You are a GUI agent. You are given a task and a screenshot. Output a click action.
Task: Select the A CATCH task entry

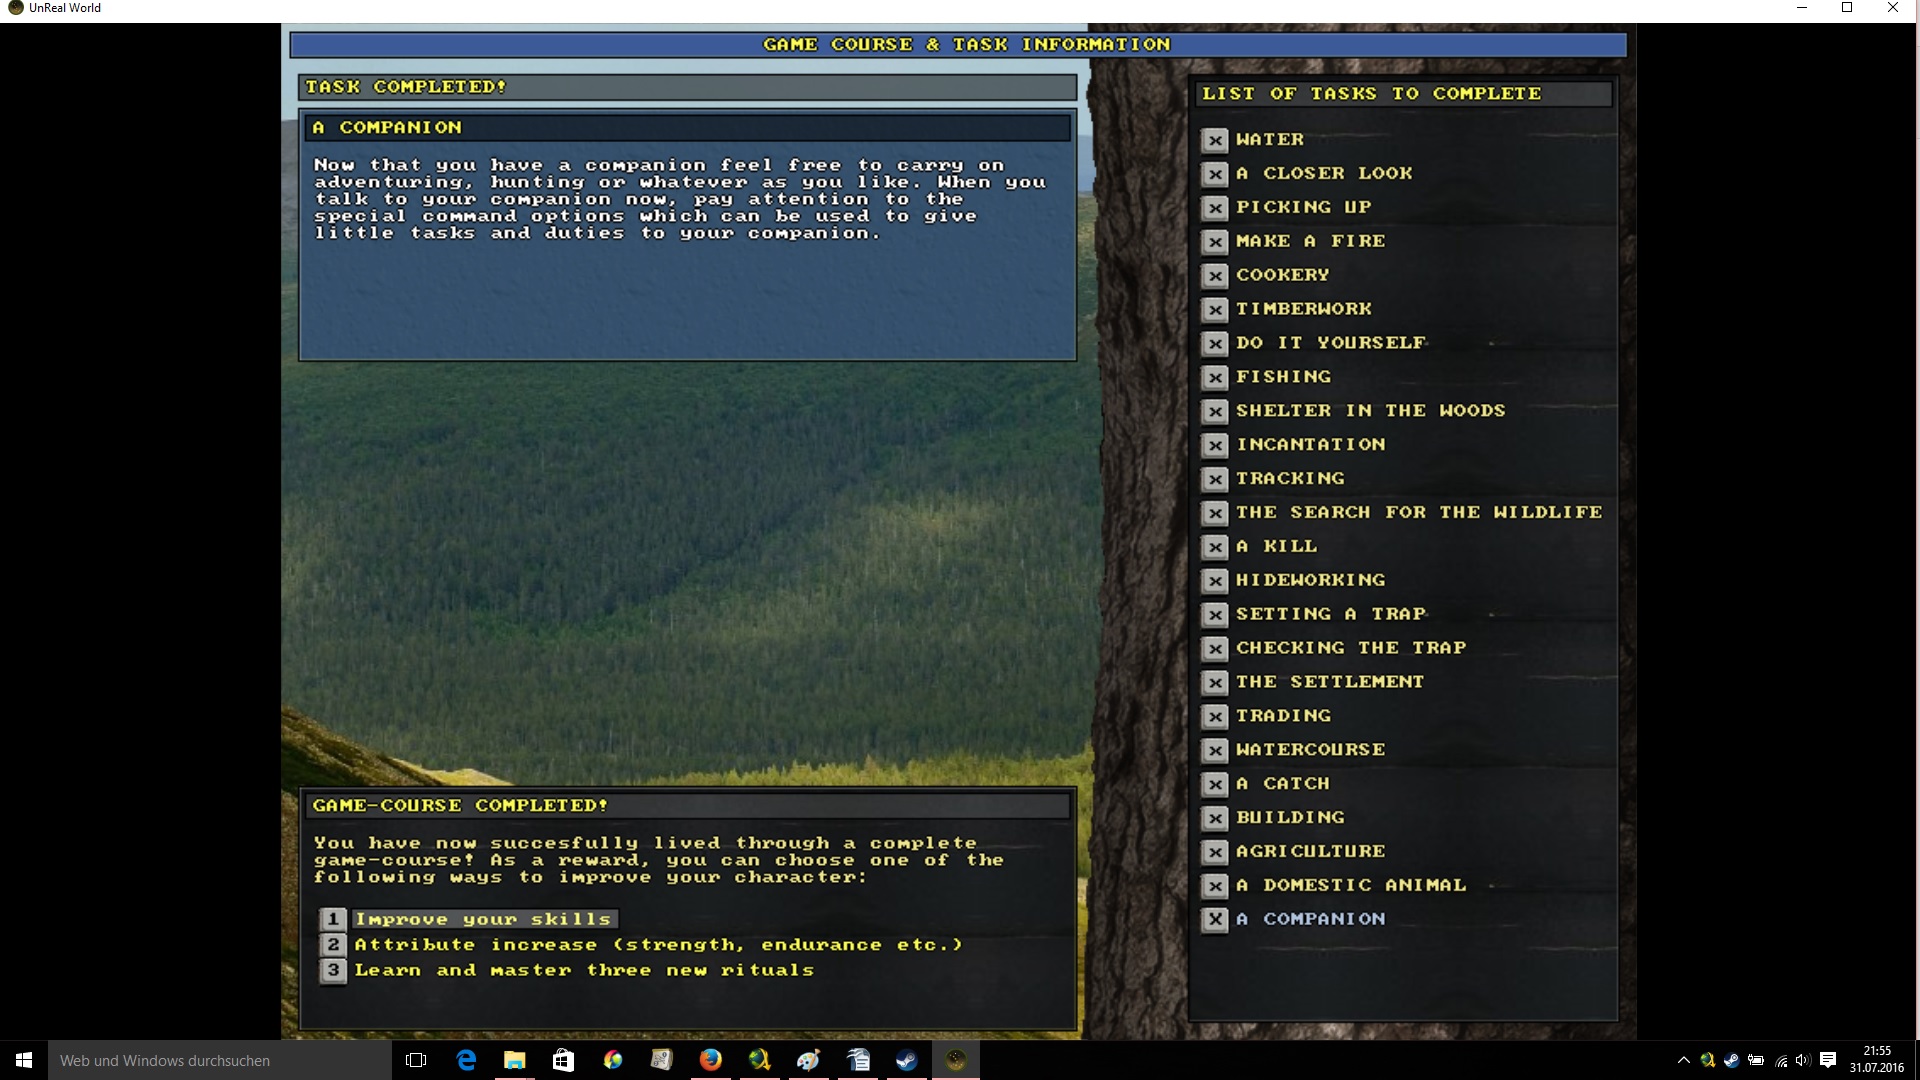click(x=1283, y=785)
